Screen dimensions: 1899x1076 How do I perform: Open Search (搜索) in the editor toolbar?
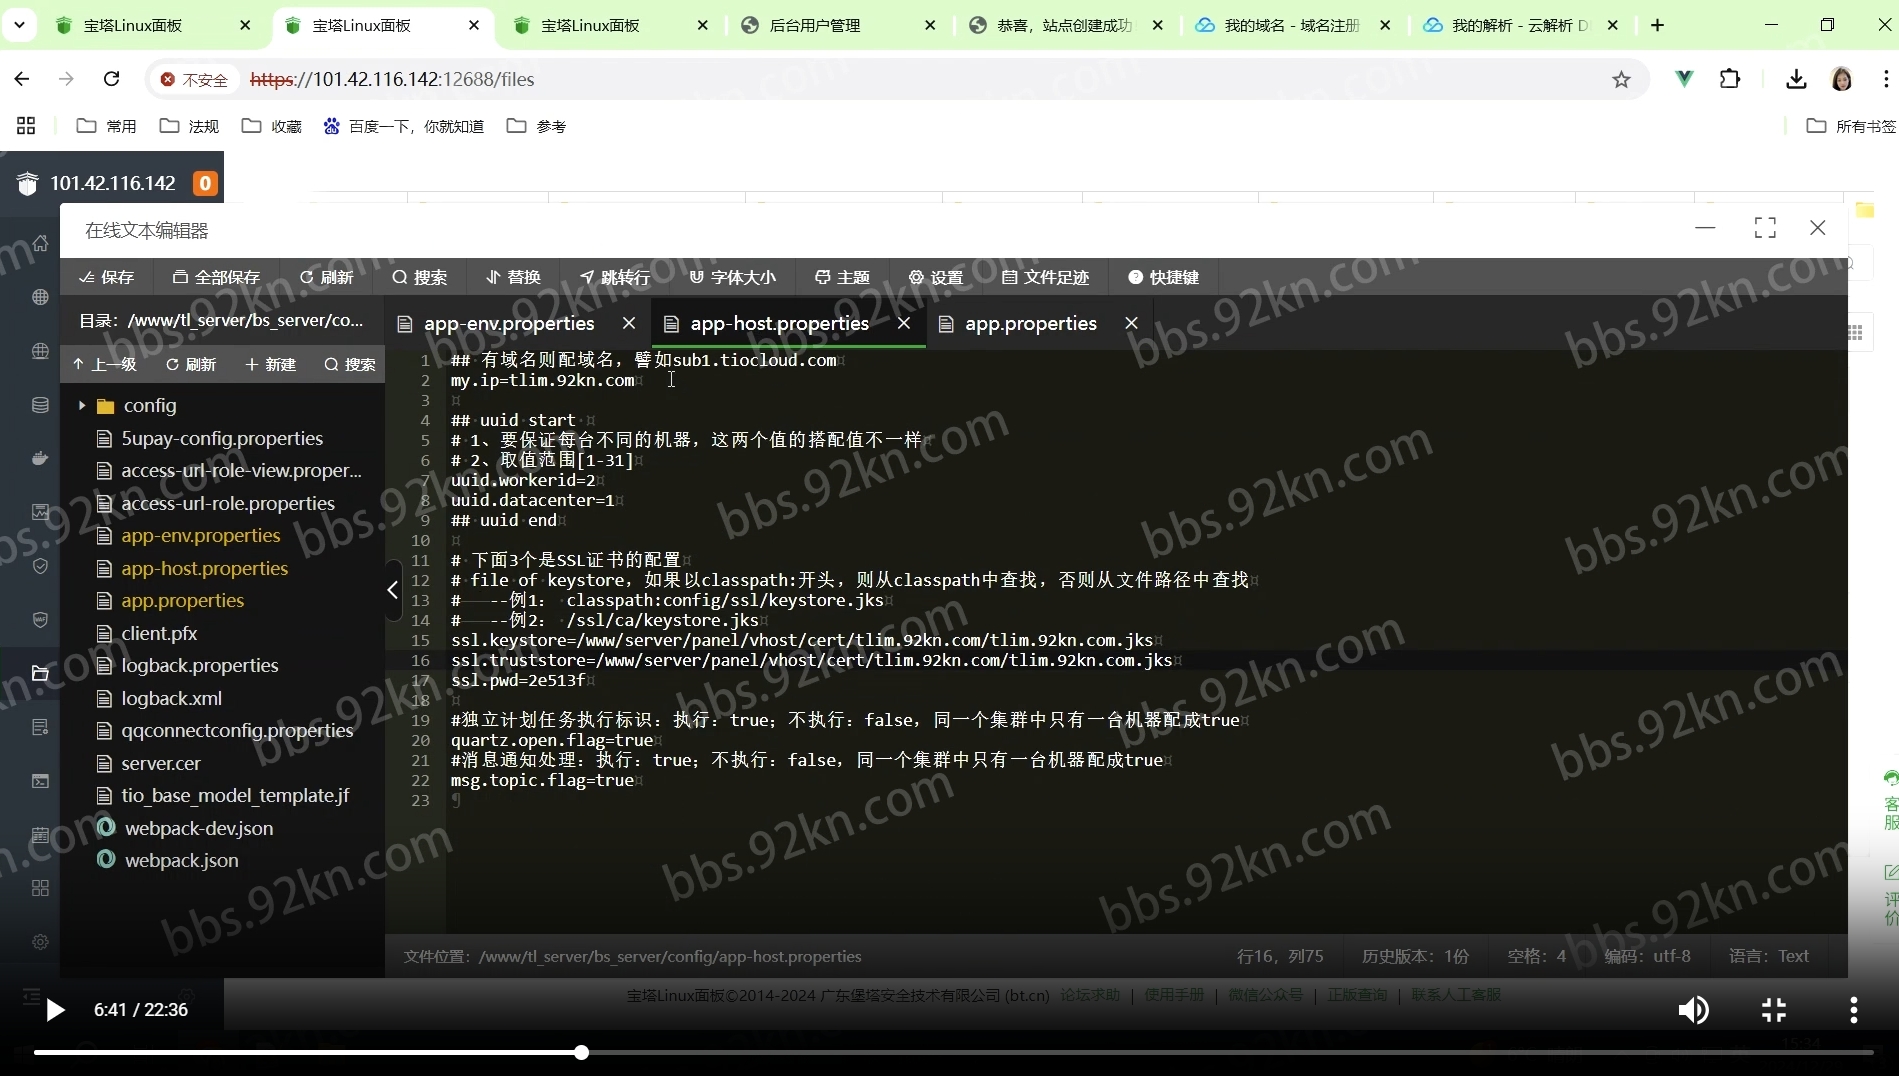(420, 277)
